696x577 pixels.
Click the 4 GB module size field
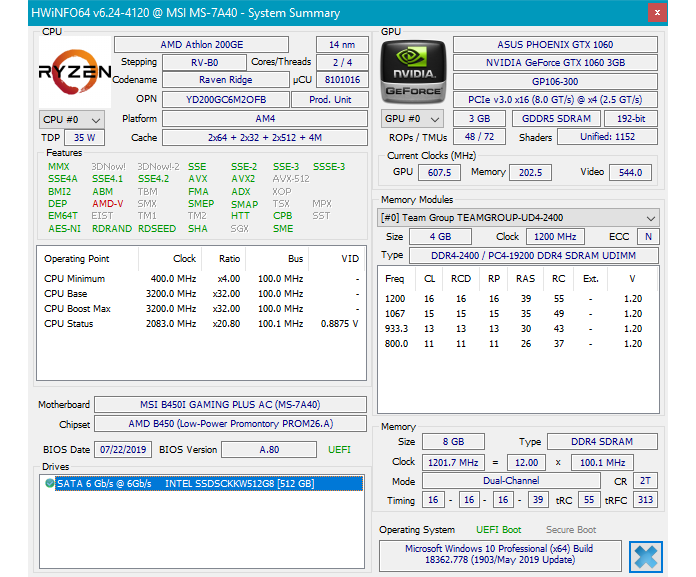pyautogui.click(x=440, y=237)
